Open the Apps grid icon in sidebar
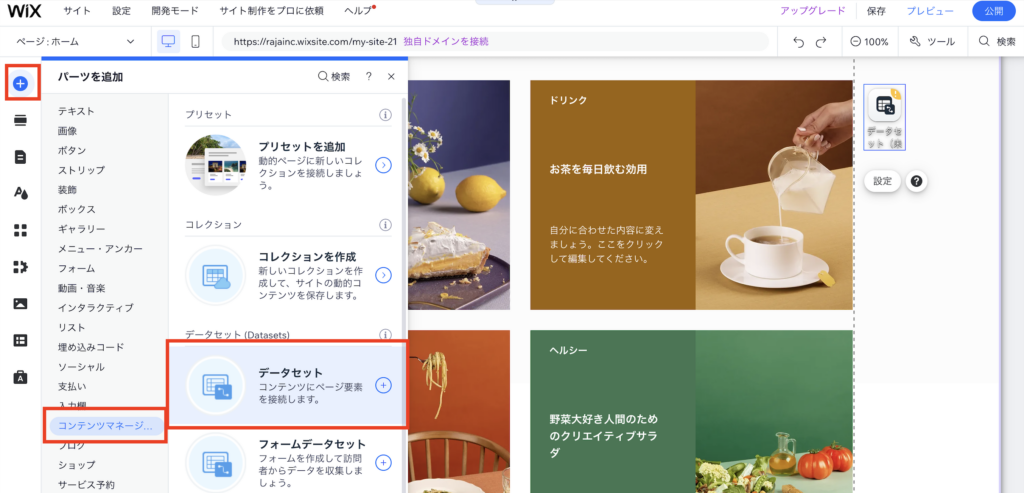This screenshot has width=1024, height=493. pyautogui.click(x=20, y=230)
